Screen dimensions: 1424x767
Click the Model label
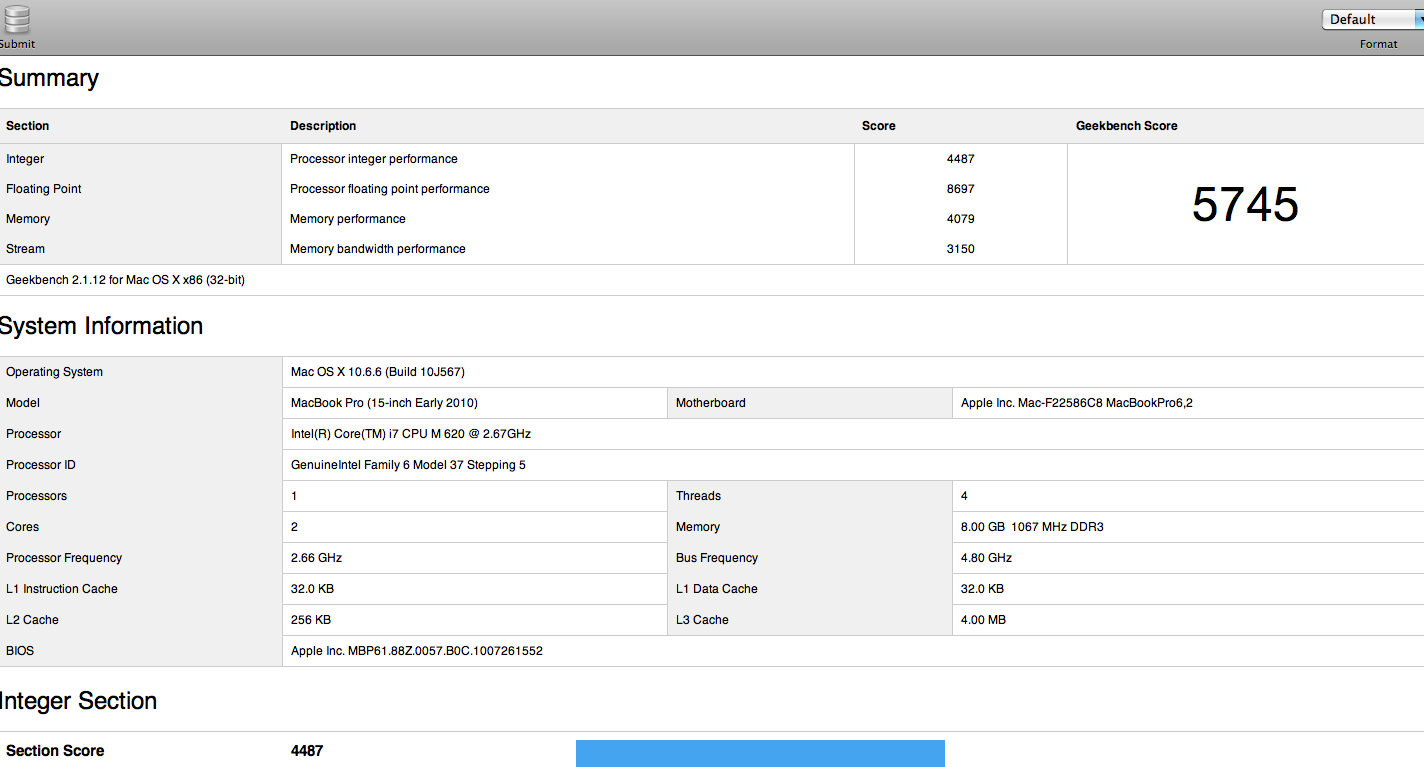coord(23,403)
